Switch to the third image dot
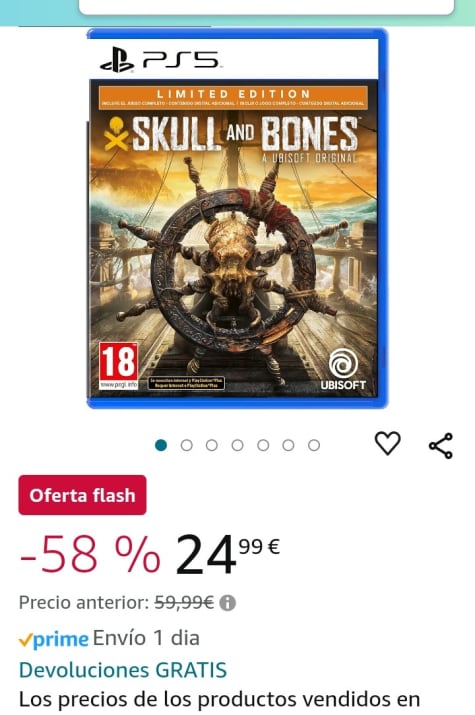The width and height of the screenshot is (475, 715). (212, 445)
